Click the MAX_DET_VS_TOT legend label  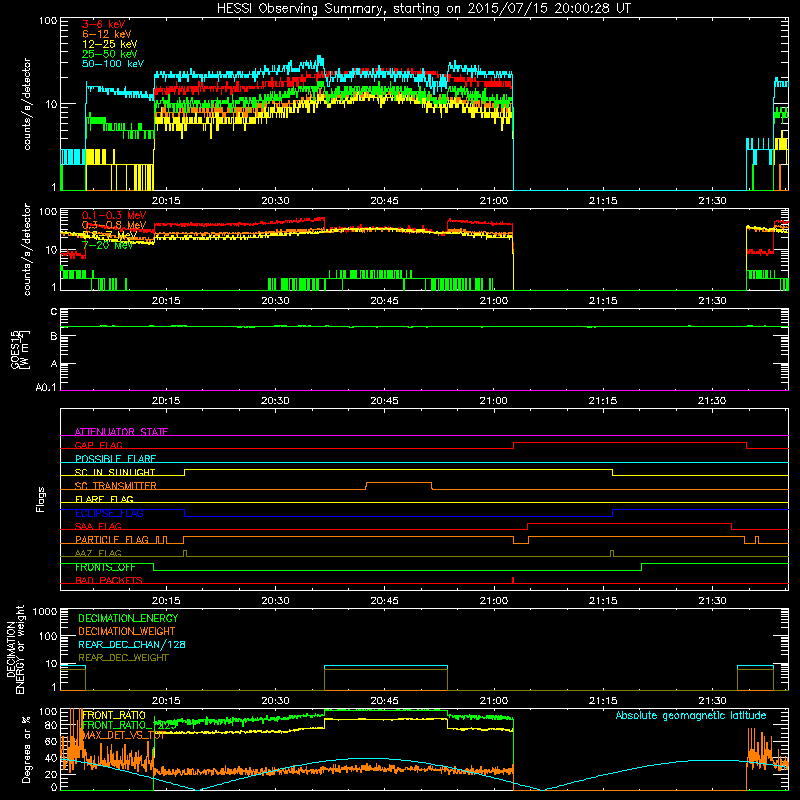tap(123, 735)
